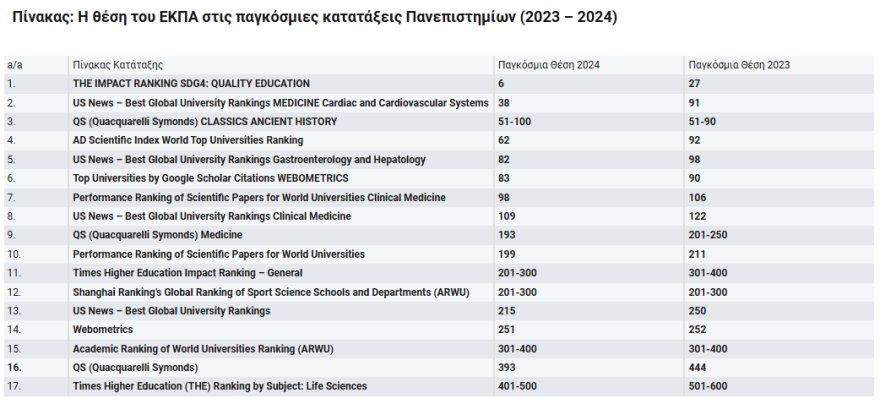Click the 'Παγκόσμια Θέση 2023' column header

click(x=738, y=65)
